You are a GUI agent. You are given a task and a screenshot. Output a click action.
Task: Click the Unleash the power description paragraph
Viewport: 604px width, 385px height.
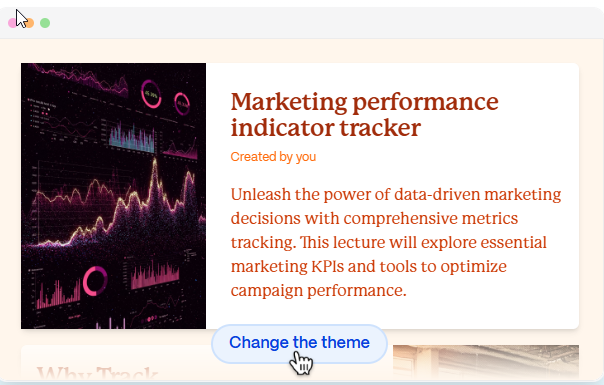396,242
